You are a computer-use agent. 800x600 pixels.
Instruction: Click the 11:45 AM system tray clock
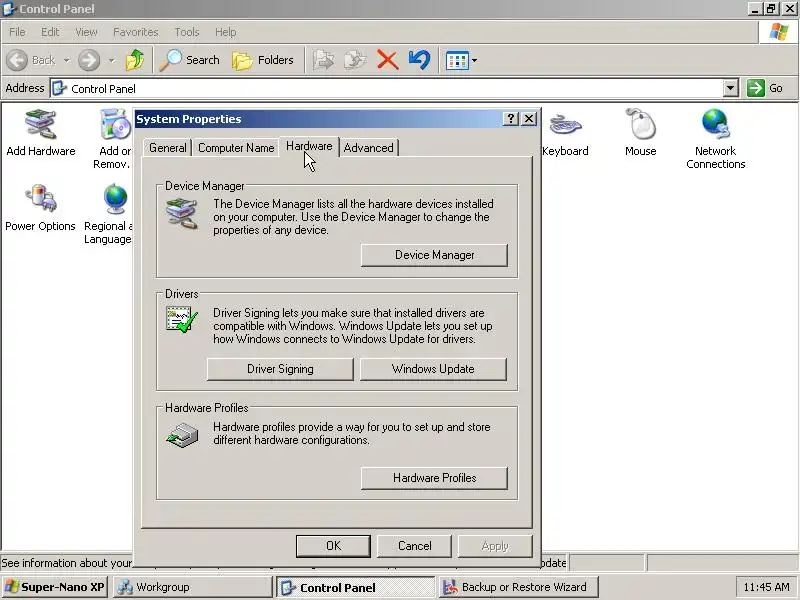(766, 587)
